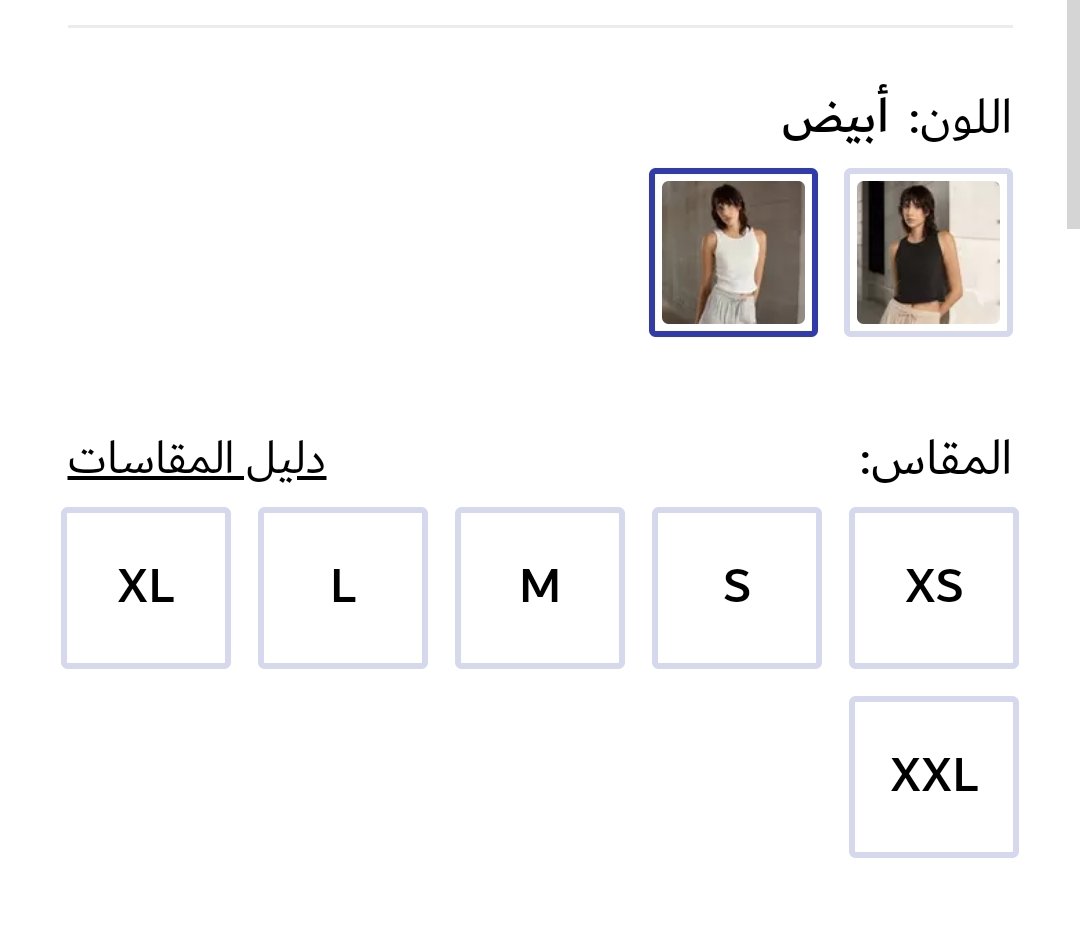
Task: Set garment size to extra small
Action: [934, 587]
